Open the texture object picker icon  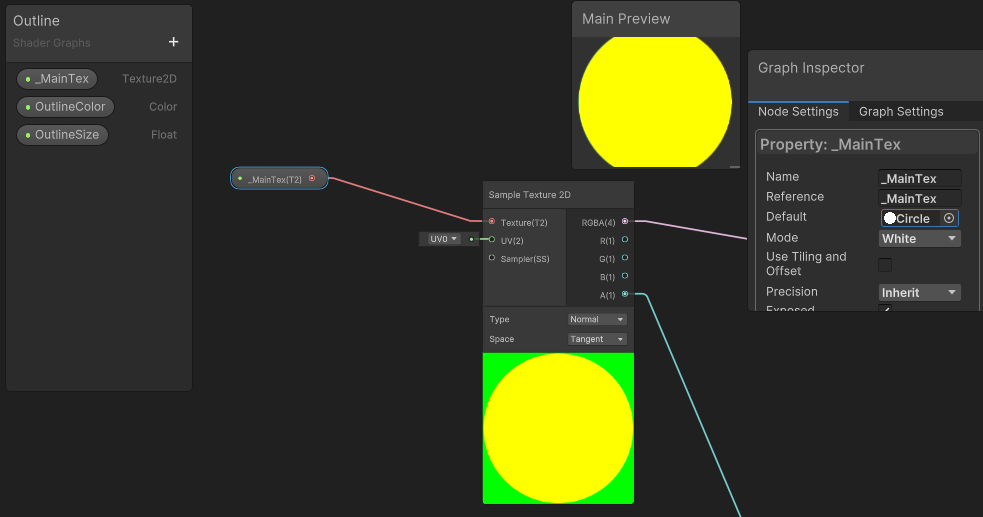point(949,218)
